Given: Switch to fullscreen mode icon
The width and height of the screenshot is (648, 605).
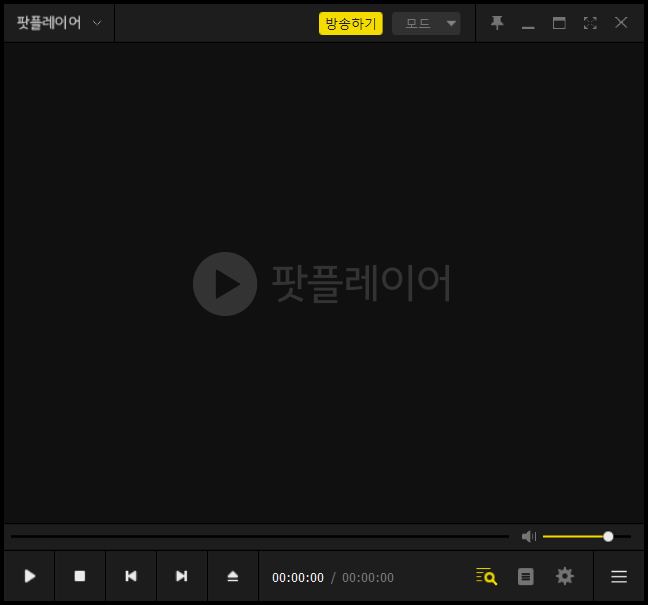Looking at the screenshot, I should pyautogui.click(x=590, y=23).
